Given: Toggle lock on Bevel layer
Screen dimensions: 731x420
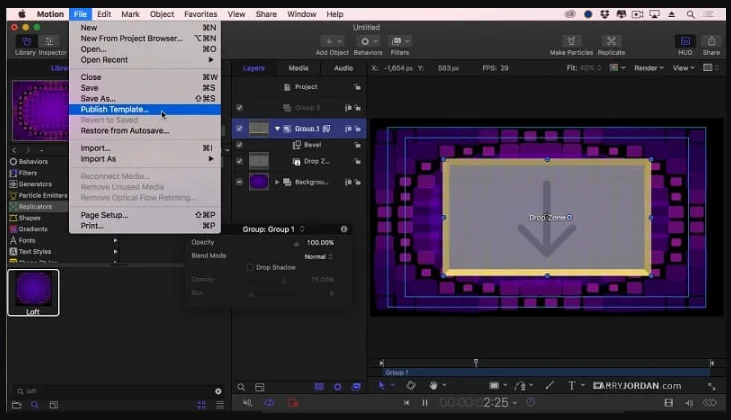Looking at the screenshot, I should [x=358, y=145].
